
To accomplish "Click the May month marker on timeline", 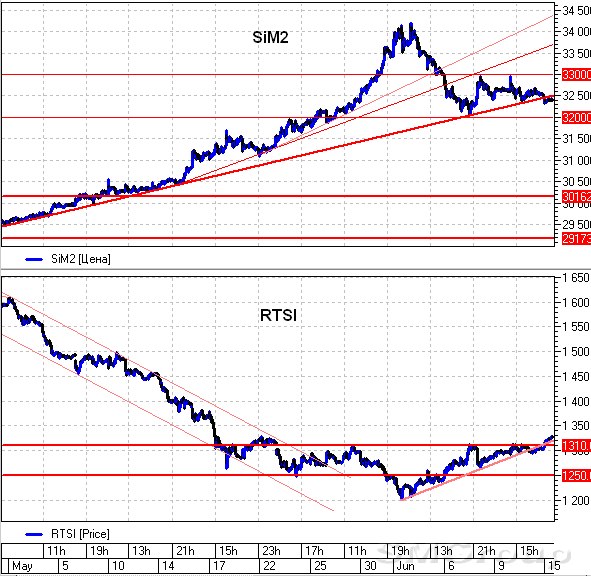I will click(22, 566).
